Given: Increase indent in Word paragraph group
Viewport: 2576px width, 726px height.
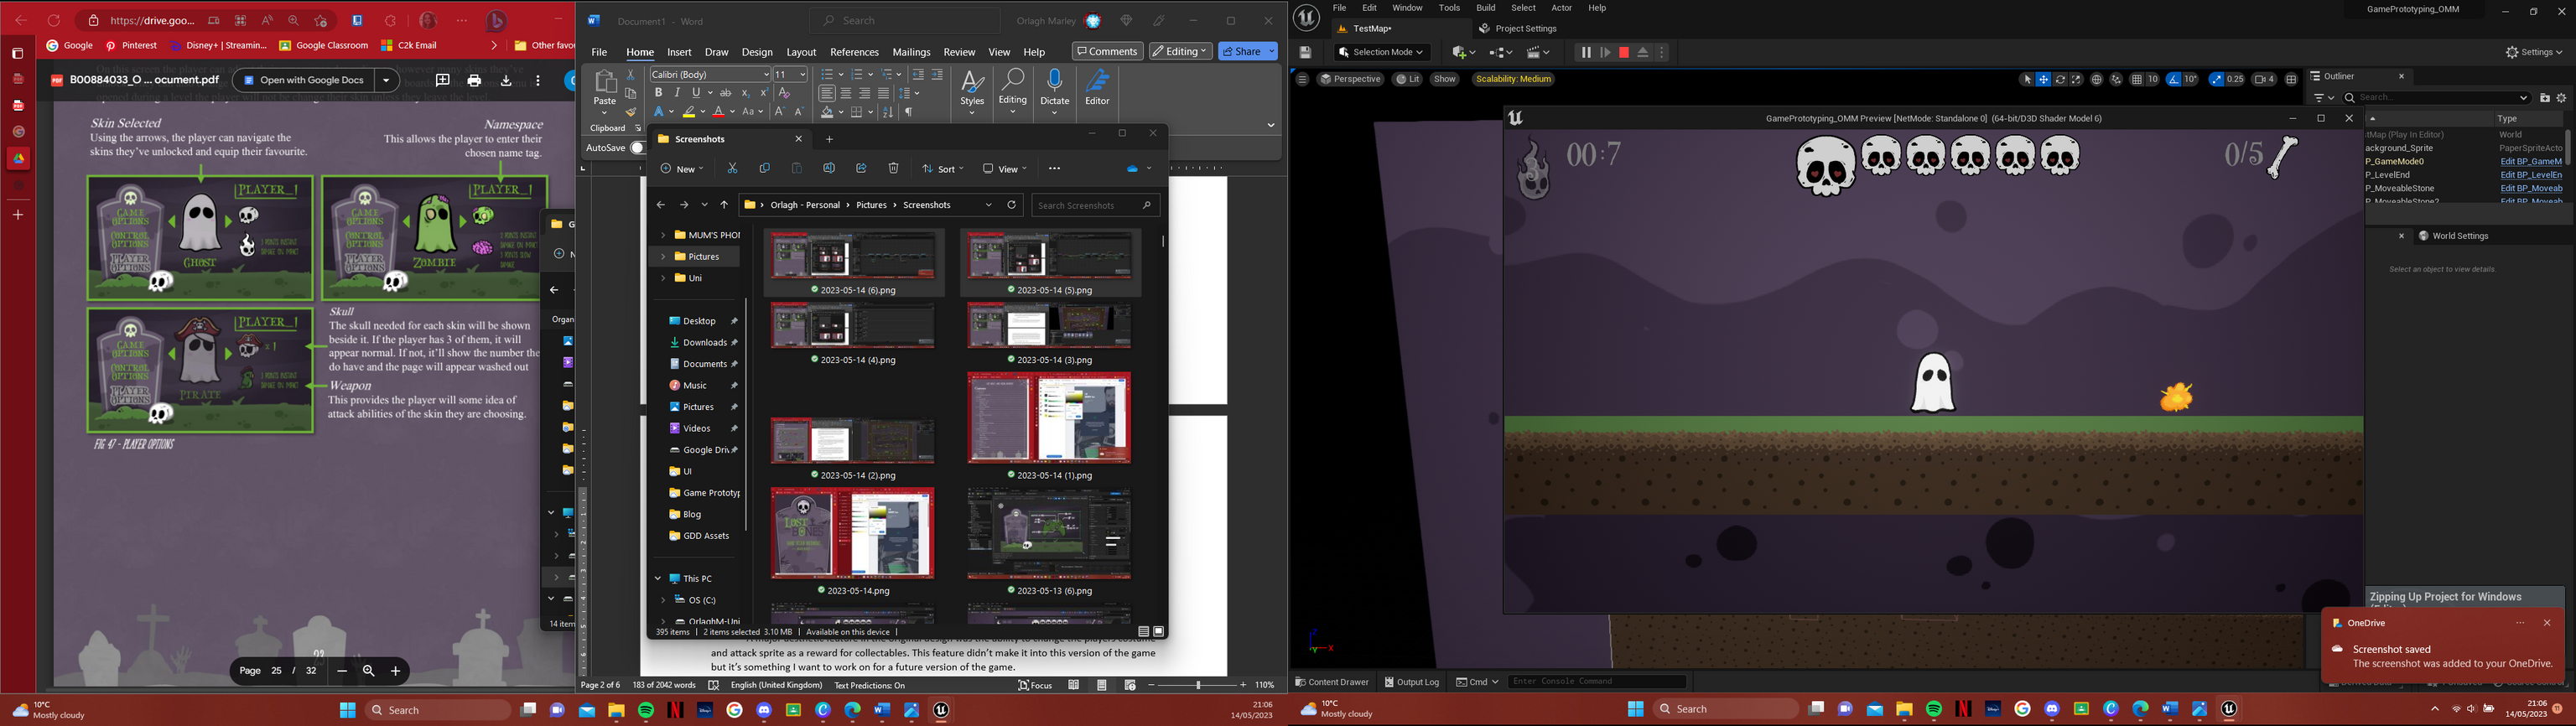Looking at the screenshot, I should point(937,74).
